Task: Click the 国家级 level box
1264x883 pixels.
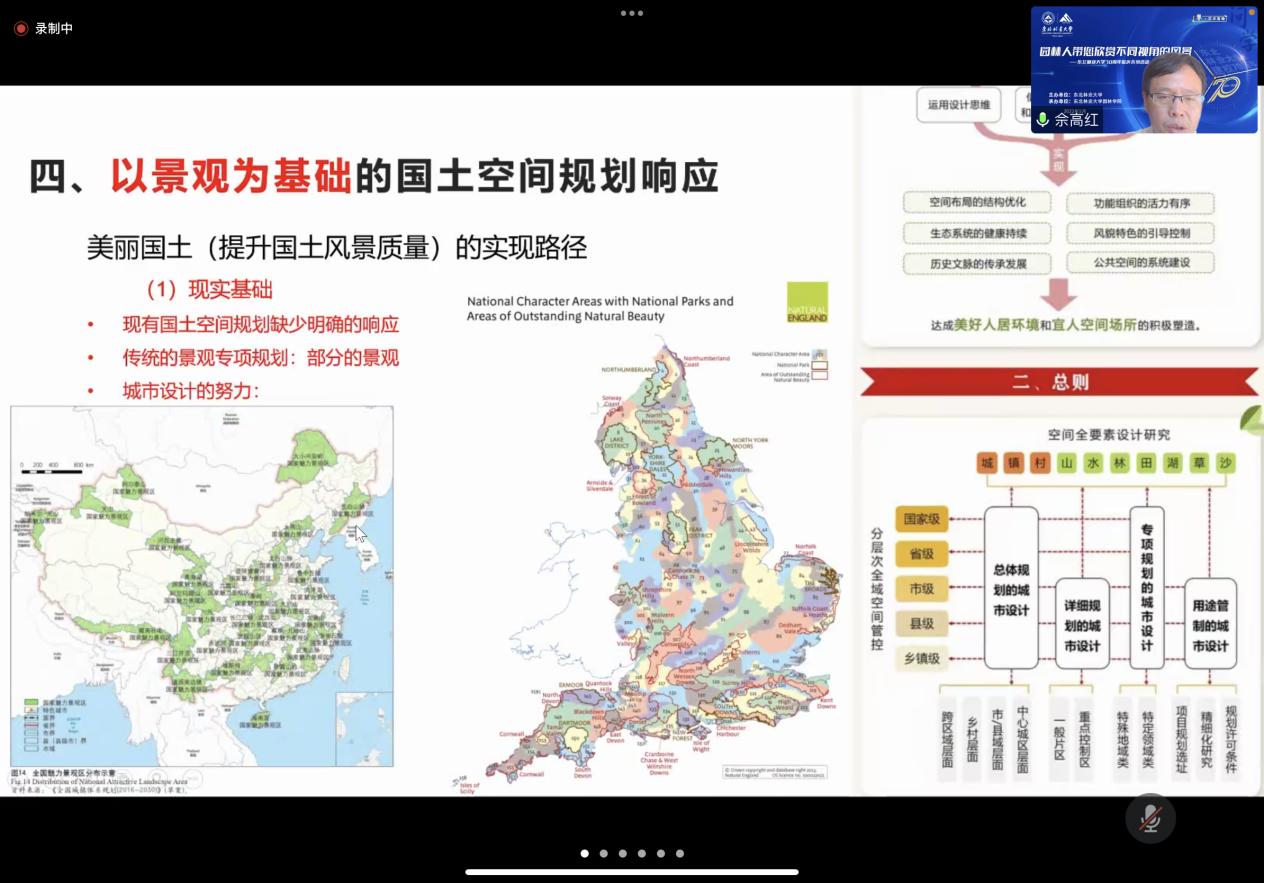Action: [x=919, y=519]
